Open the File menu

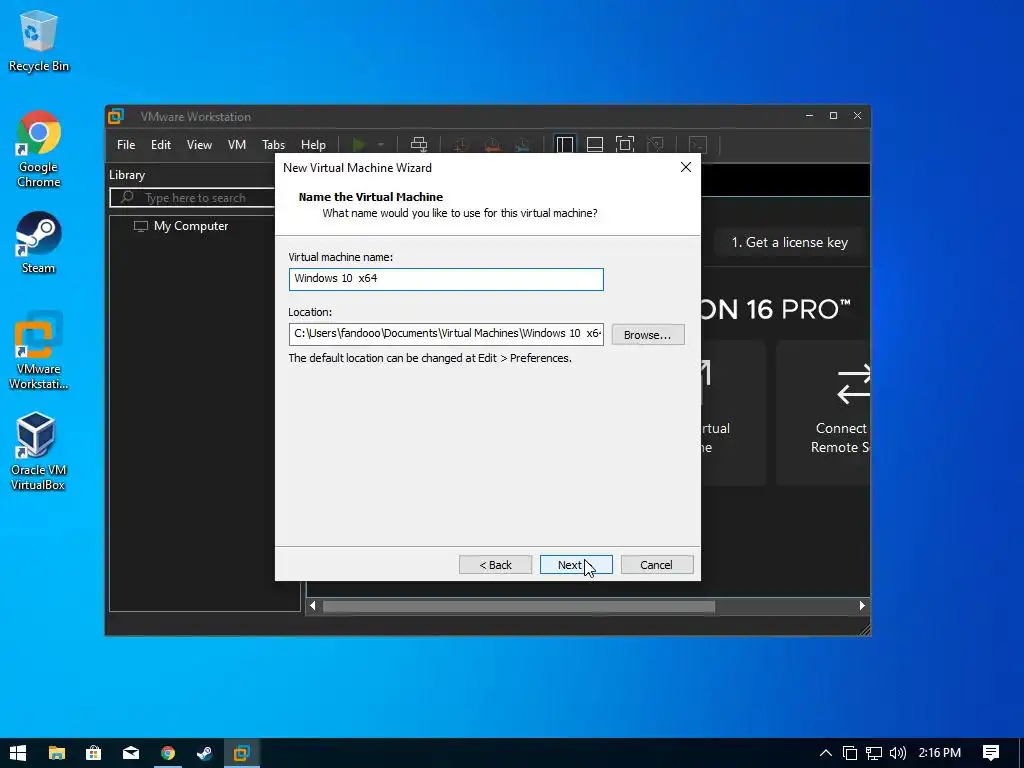126,145
